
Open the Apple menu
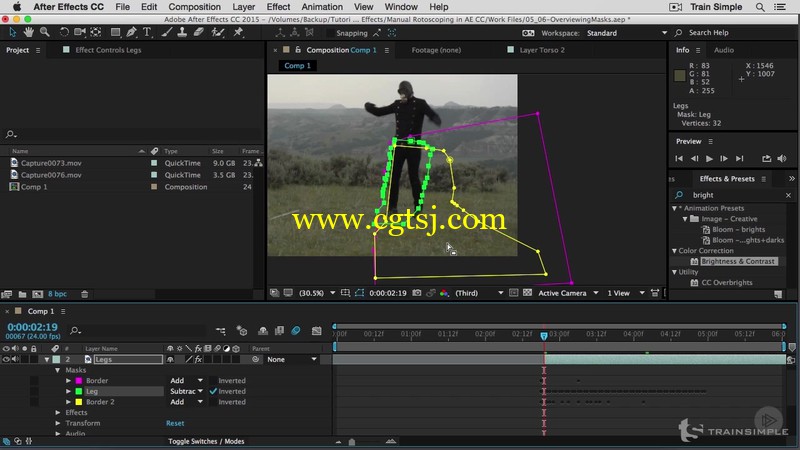17,7
